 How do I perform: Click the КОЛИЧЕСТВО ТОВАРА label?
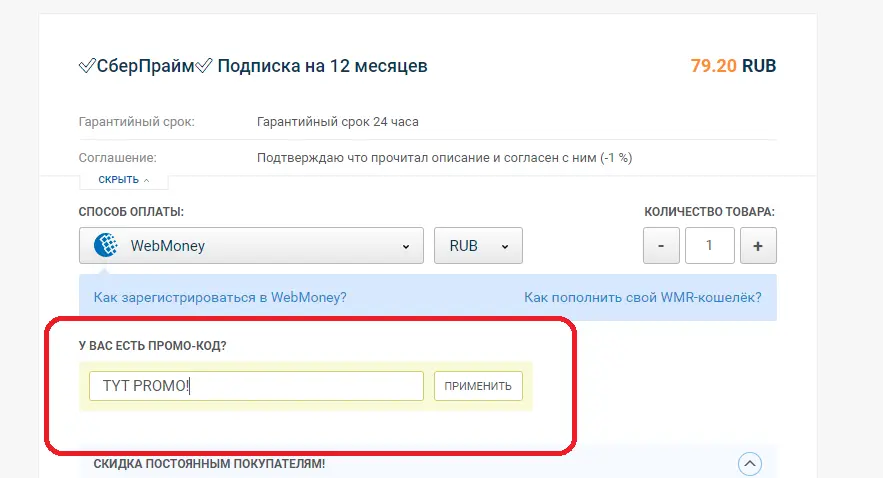[710, 212]
